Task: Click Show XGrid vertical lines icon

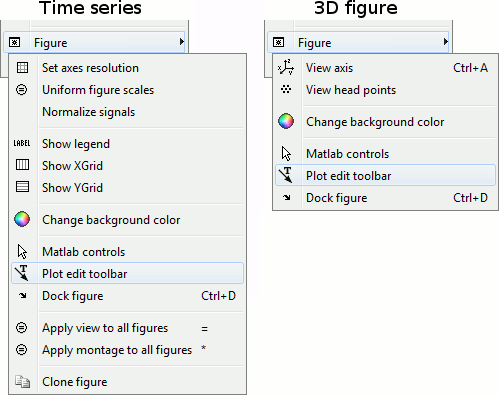Action: point(22,165)
